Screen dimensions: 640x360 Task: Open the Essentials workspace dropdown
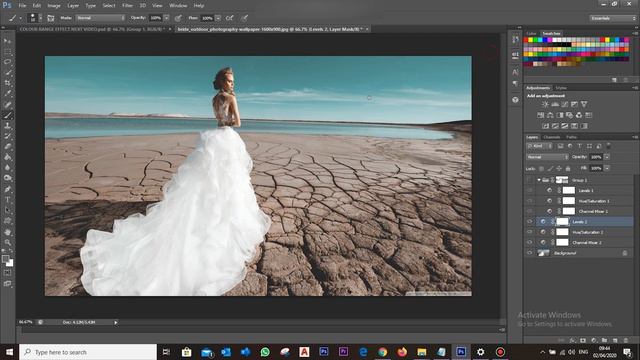612,18
